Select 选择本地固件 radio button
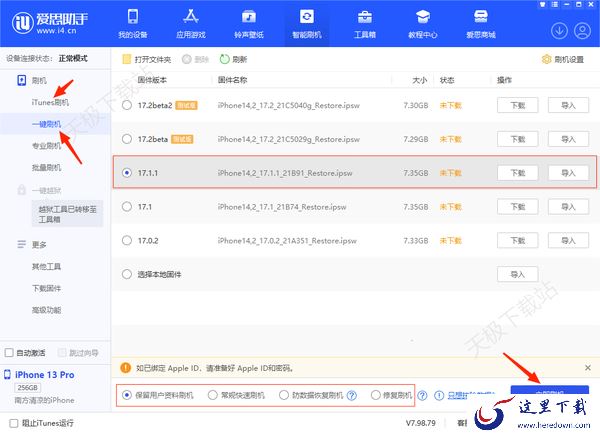 (x=127, y=274)
